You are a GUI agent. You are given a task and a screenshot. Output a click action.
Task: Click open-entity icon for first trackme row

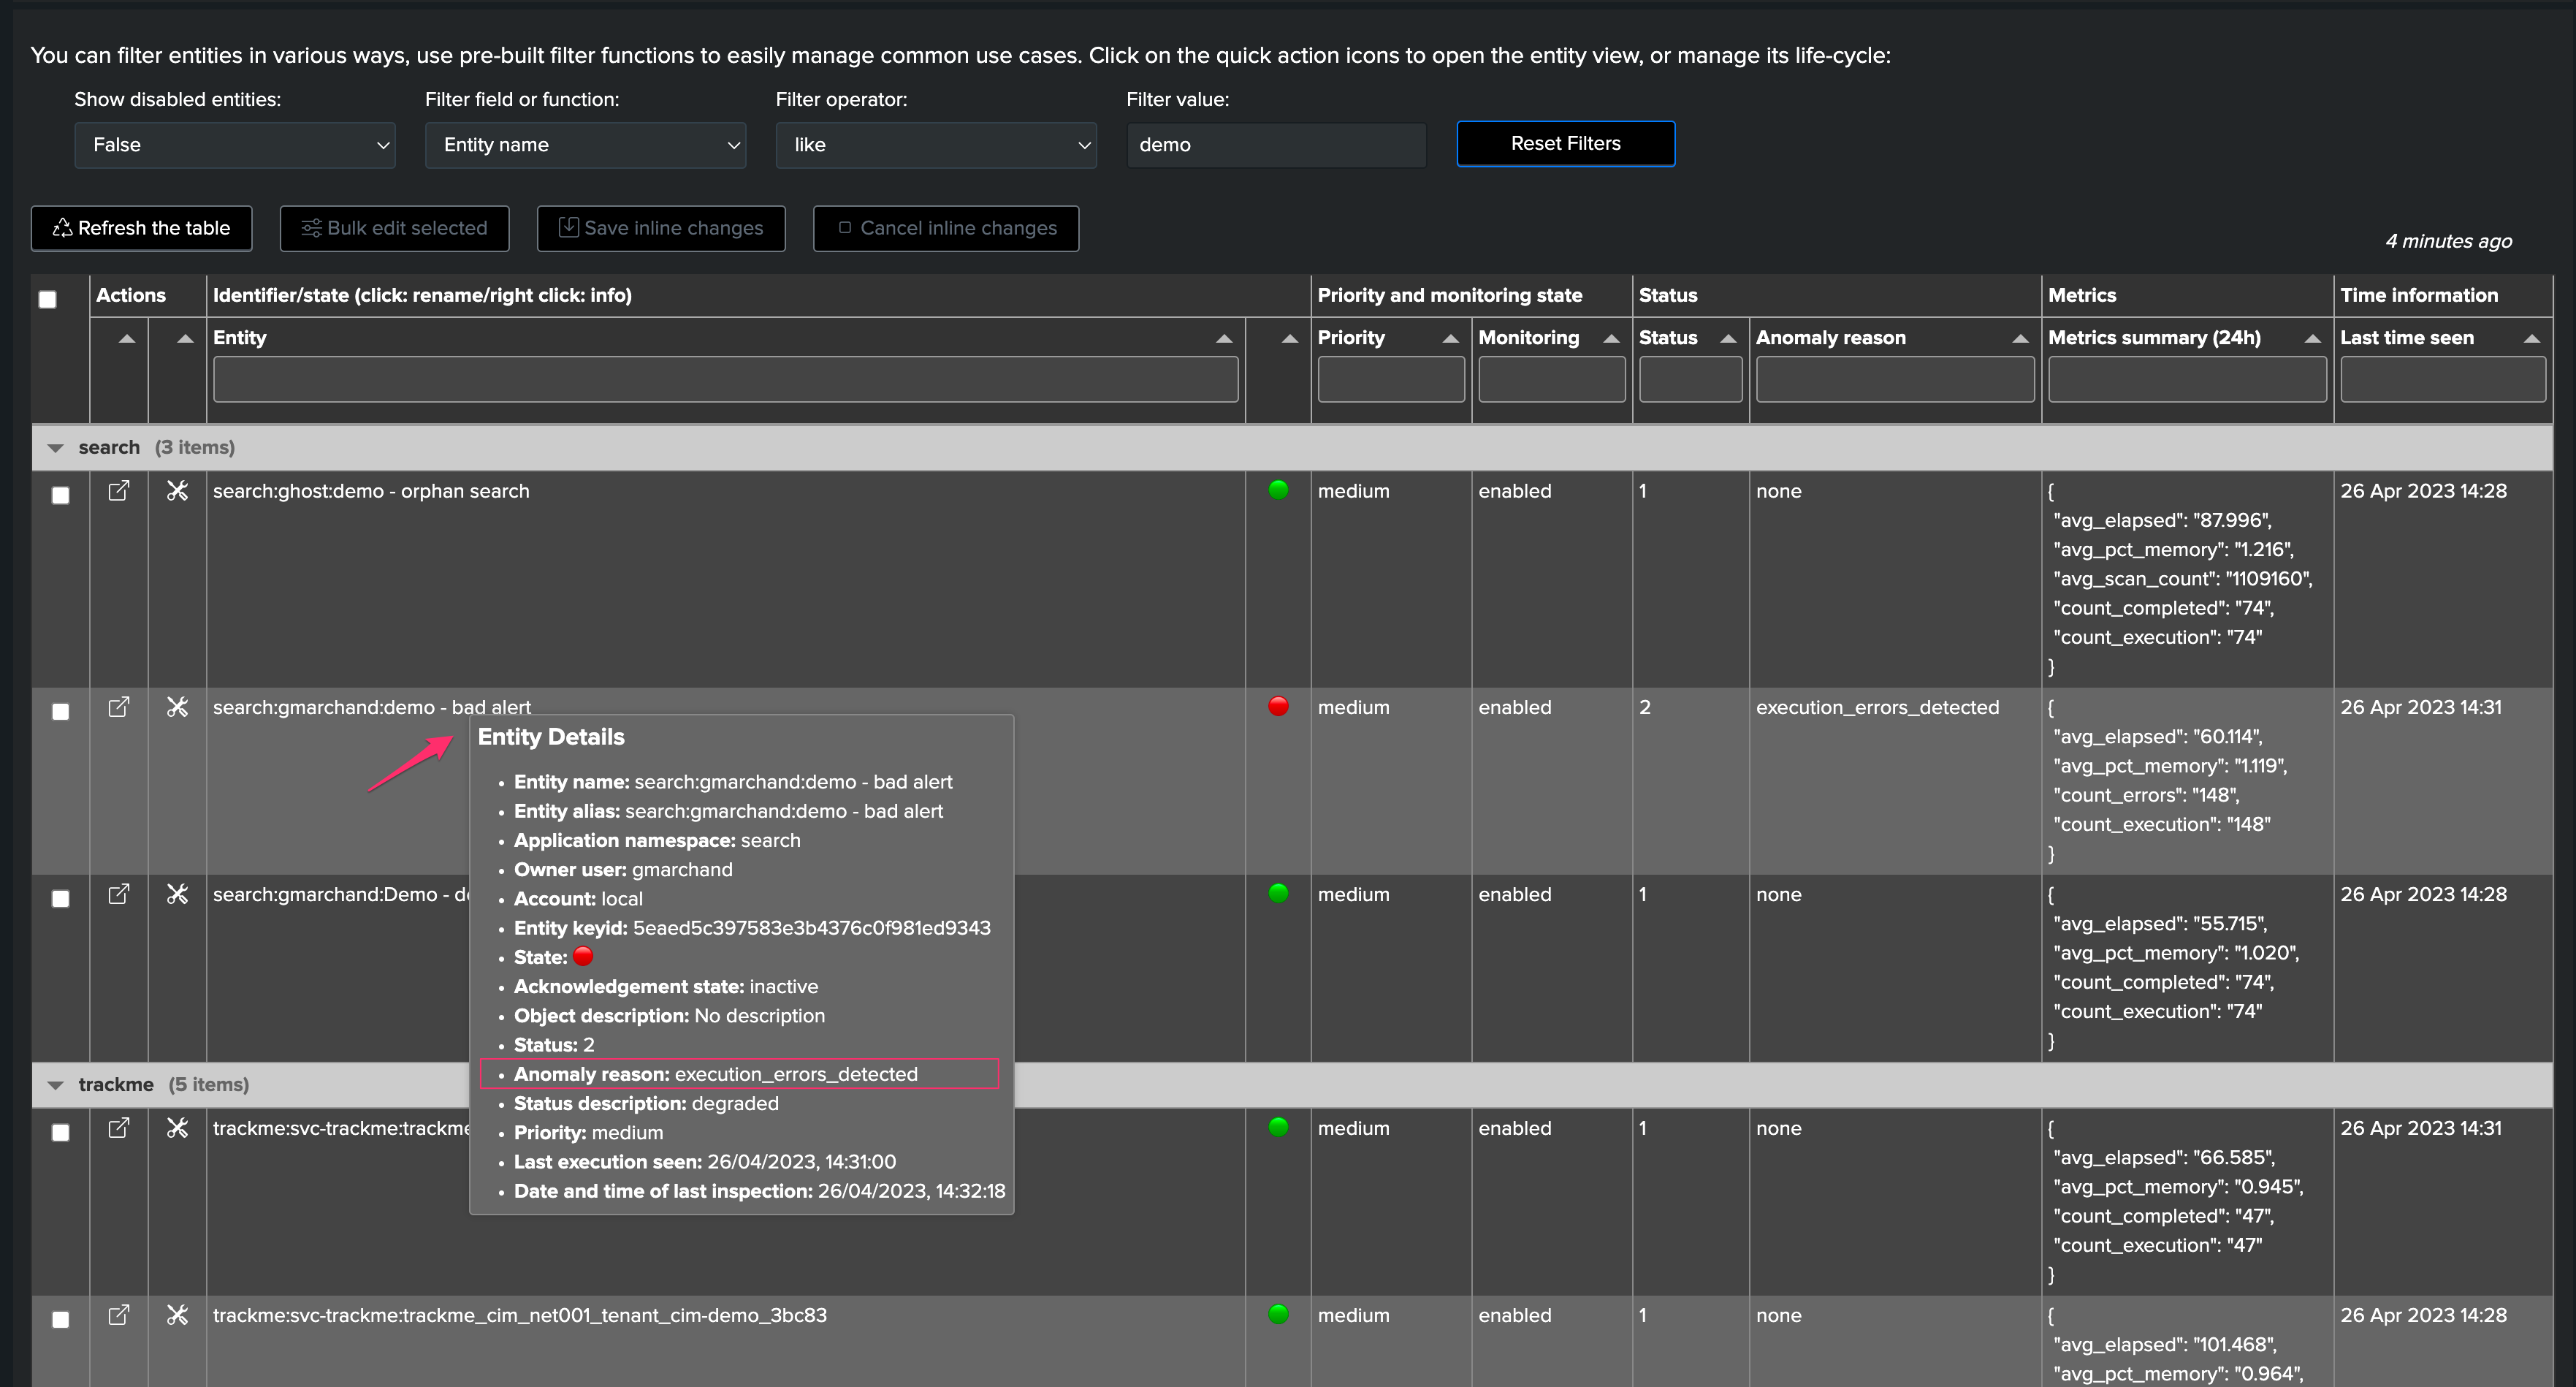click(x=118, y=1128)
